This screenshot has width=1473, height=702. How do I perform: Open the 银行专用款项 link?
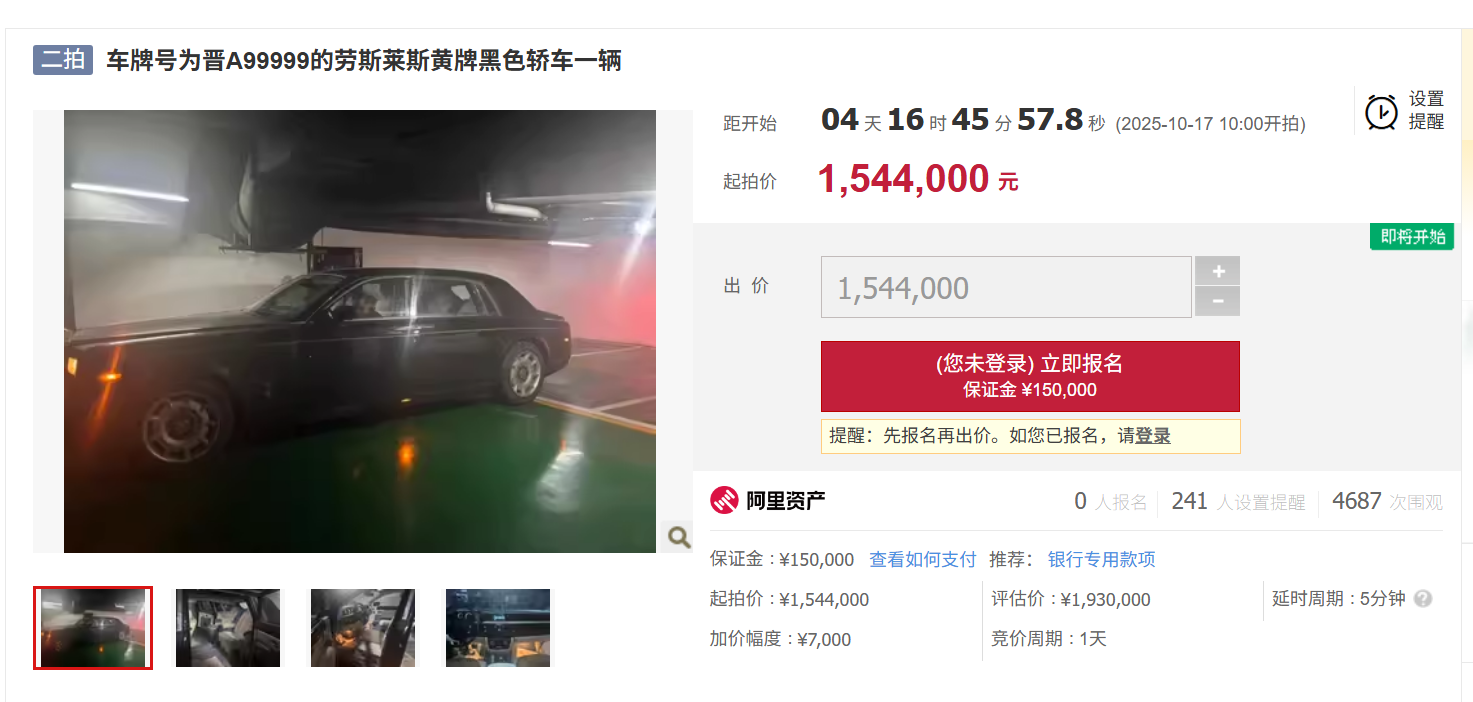pyautogui.click(x=1101, y=559)
